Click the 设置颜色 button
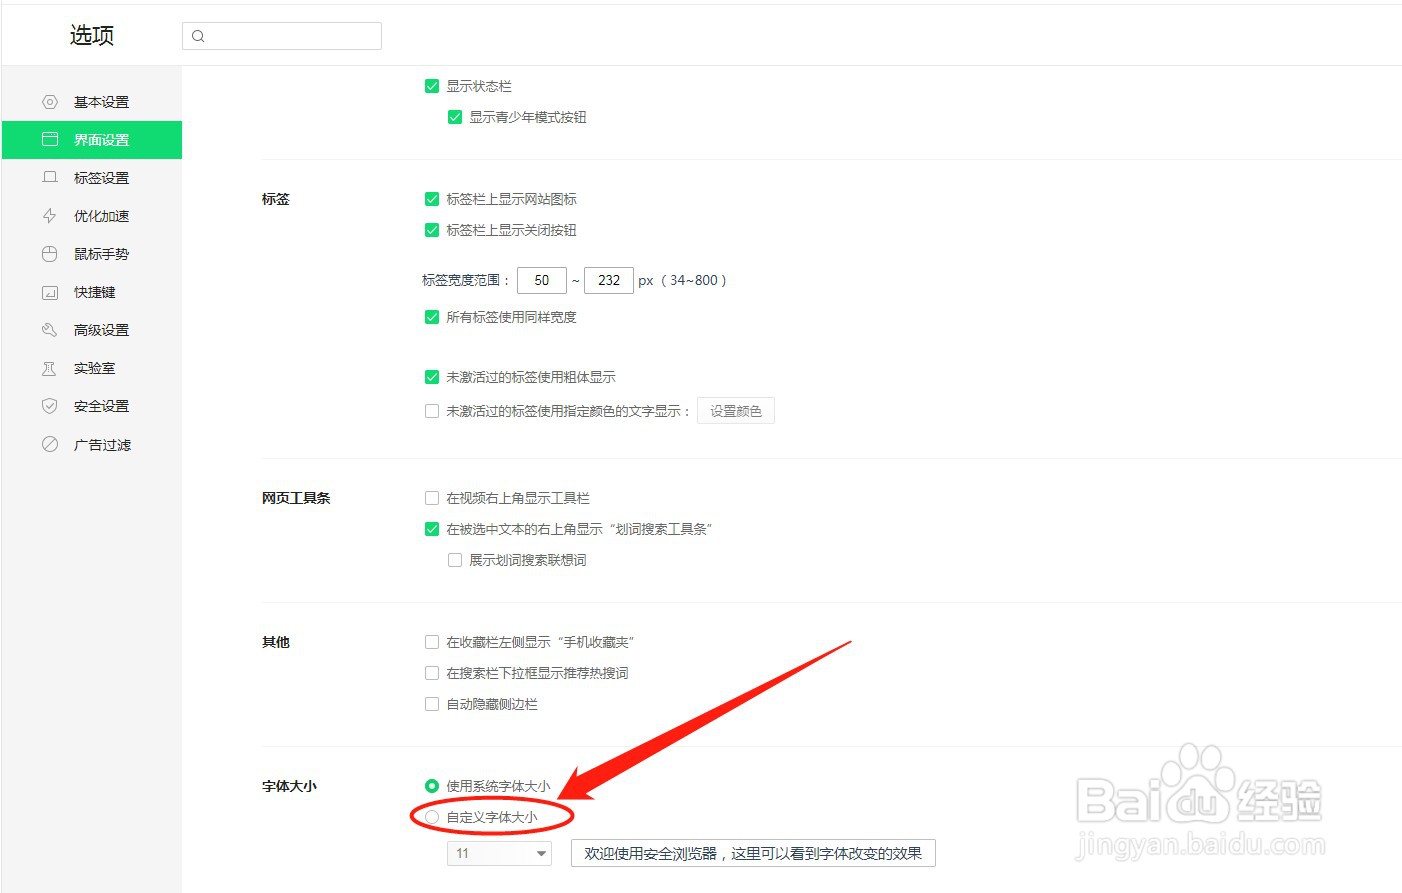1402x893 pixels. 735,410
